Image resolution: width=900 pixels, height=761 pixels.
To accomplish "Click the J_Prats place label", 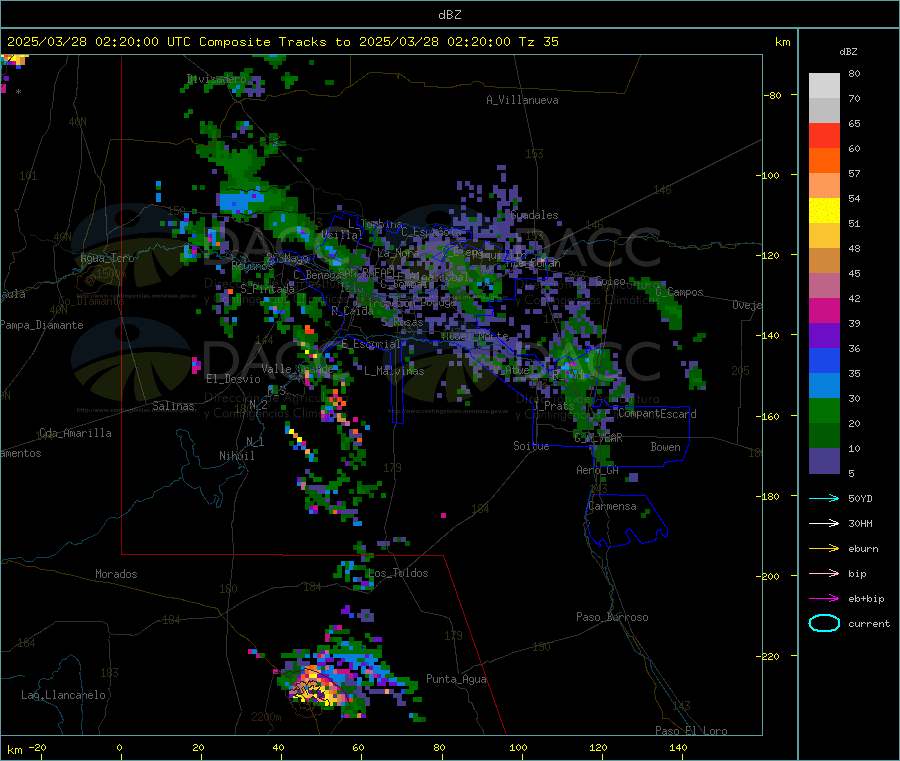I will coord(554,406).
